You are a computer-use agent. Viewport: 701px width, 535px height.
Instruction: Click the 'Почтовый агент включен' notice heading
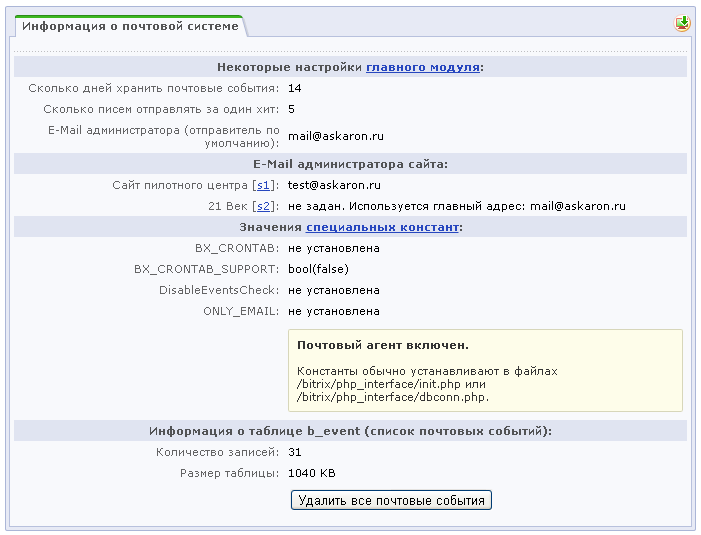tap(383, 345)
